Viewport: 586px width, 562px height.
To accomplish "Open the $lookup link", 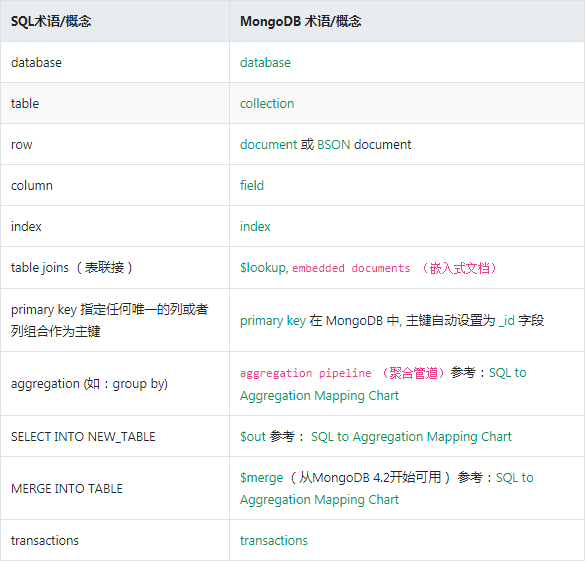I will [263, 268].
